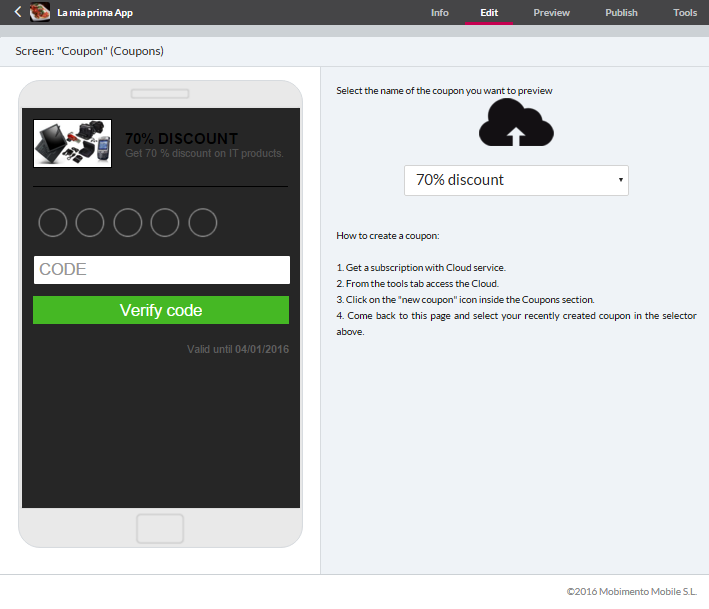Click the 'Screen: "Coupon" (Coupons)' heading

90,51
